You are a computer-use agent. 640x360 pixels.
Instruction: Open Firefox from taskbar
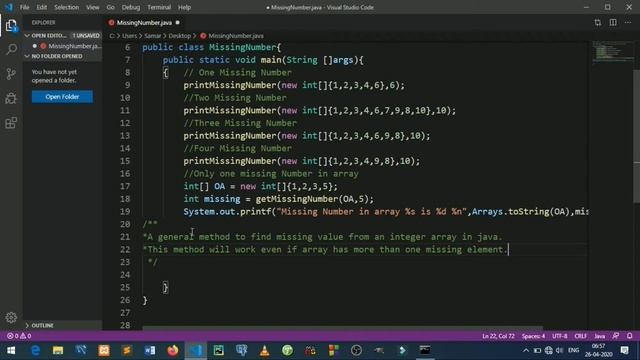click(x=173, y=350)
